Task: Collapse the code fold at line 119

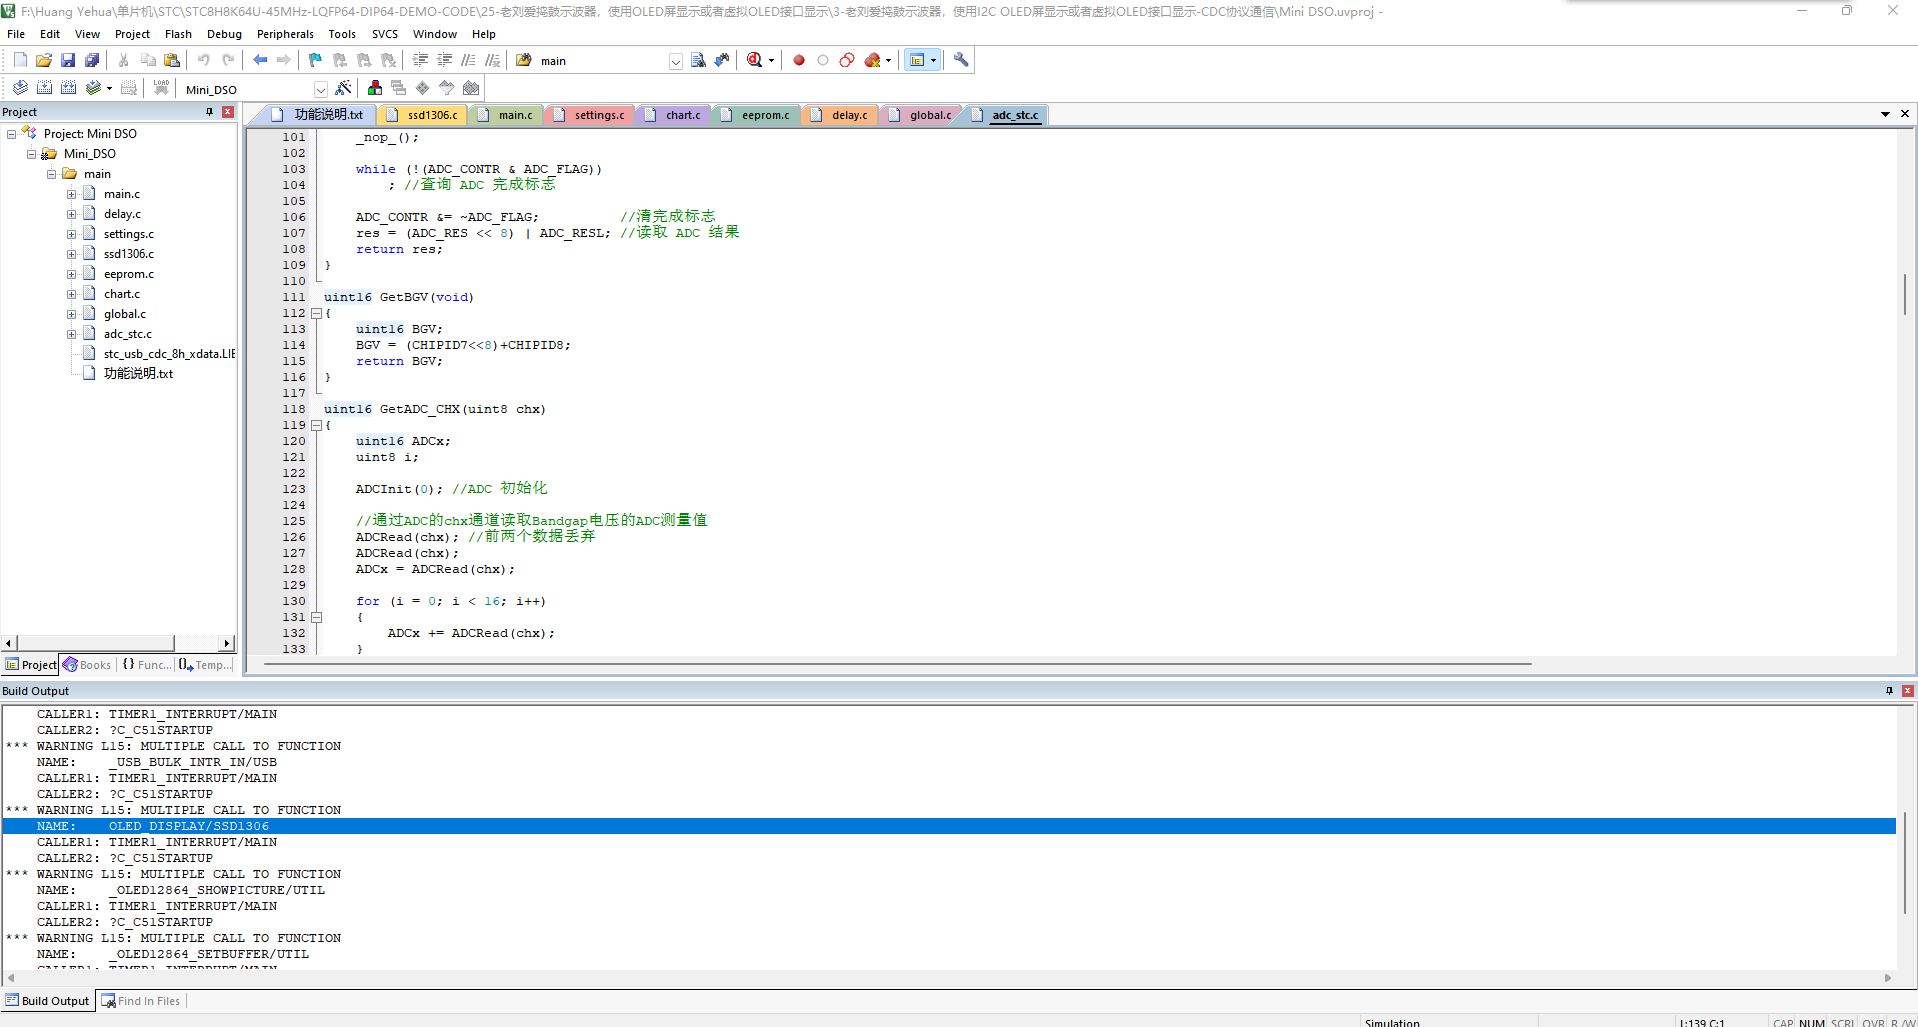Action: tap(316, 425)
